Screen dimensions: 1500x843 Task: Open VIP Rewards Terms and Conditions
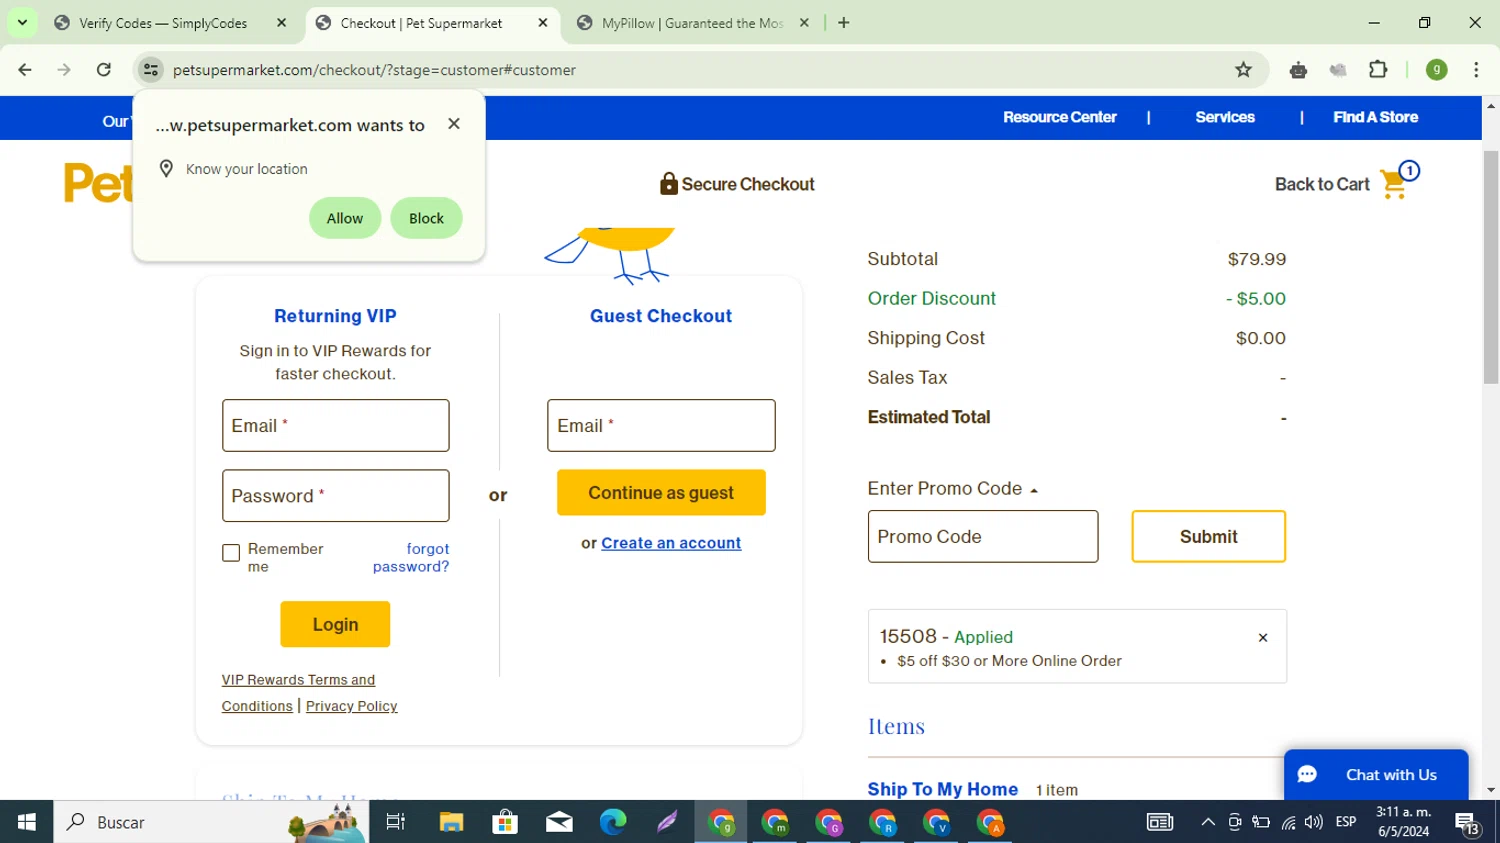coord(298,692)
